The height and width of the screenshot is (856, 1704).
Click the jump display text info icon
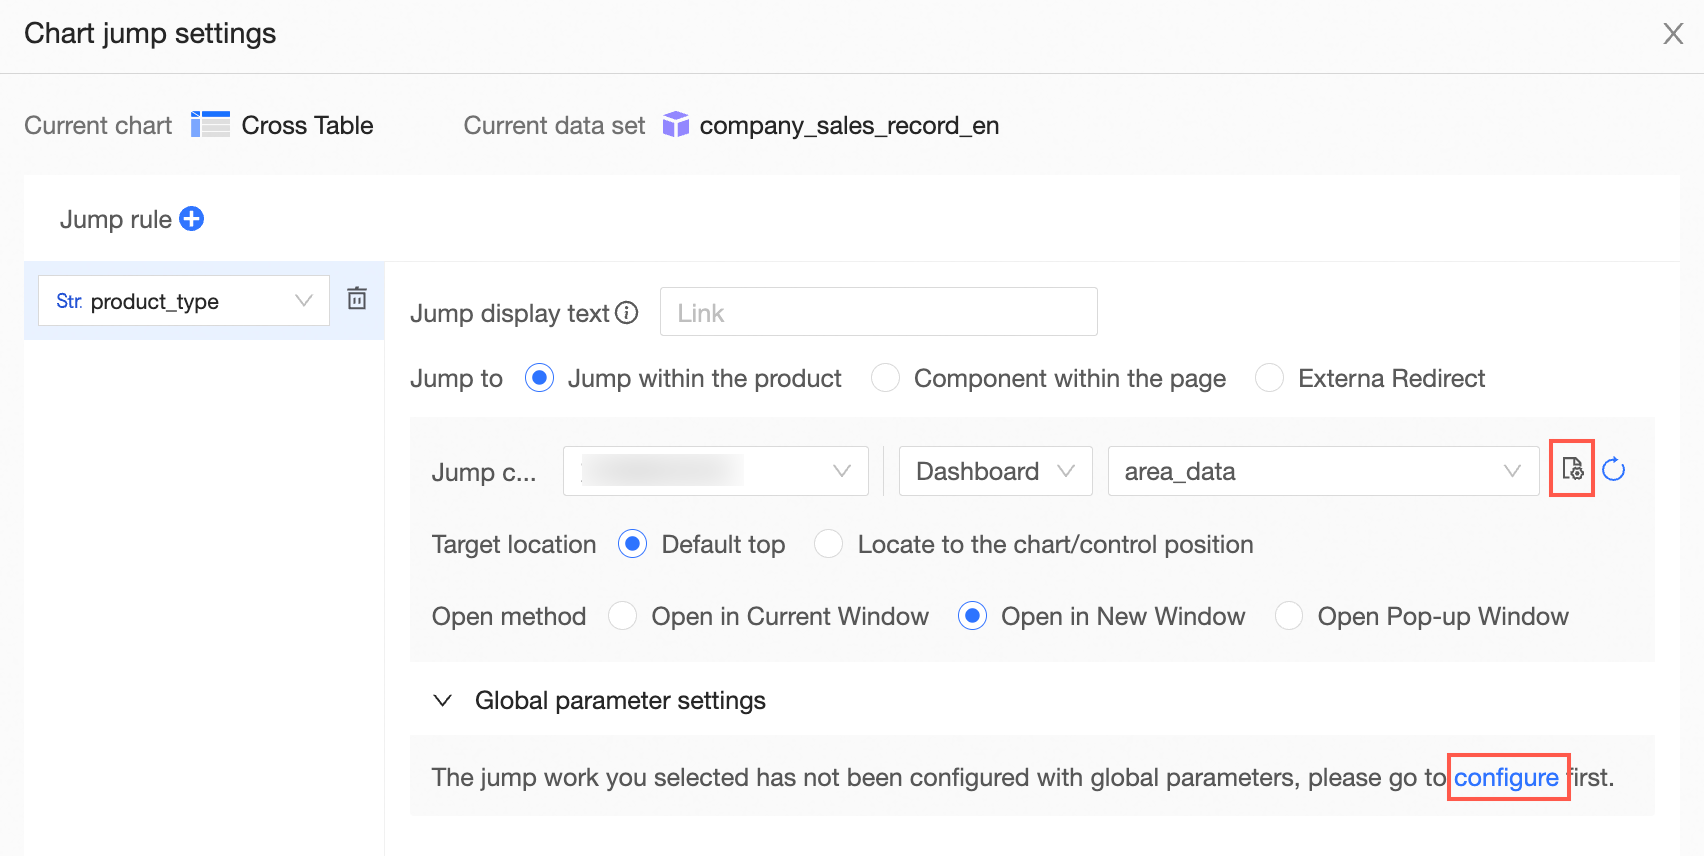point(627,313)
